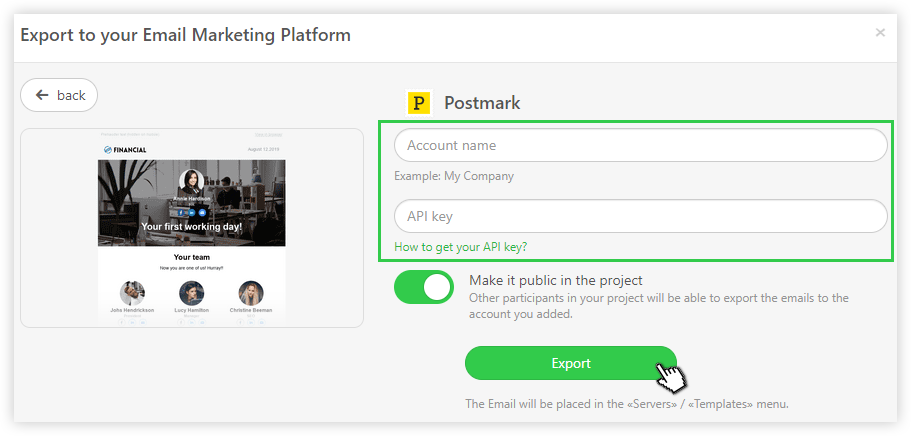Click the 'Your team' heading in preview
Screen dimensions: 911x436
191,257
